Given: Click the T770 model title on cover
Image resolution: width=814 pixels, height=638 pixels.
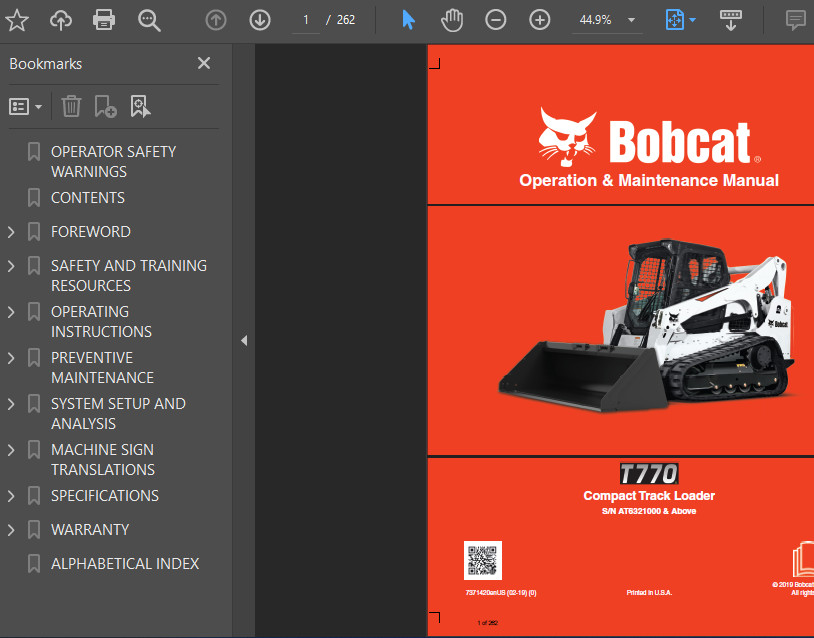Looking at the screenshot, I should pyautogui.click(x=649, y=473).
